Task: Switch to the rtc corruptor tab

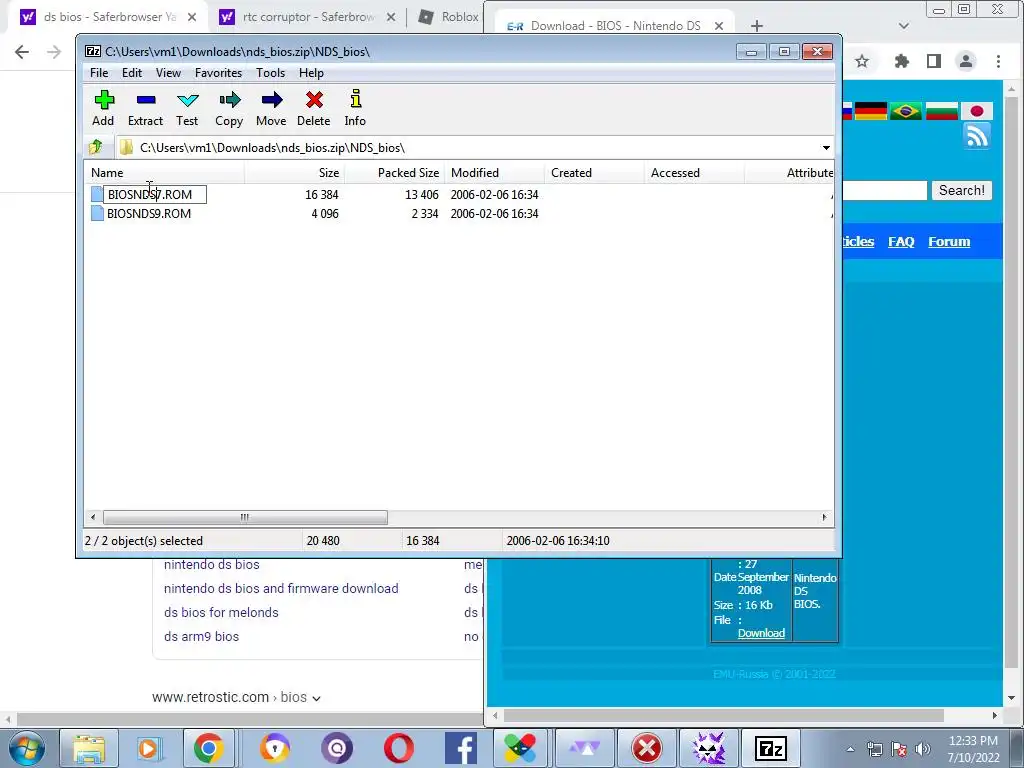Action: (x=307, y=17)
